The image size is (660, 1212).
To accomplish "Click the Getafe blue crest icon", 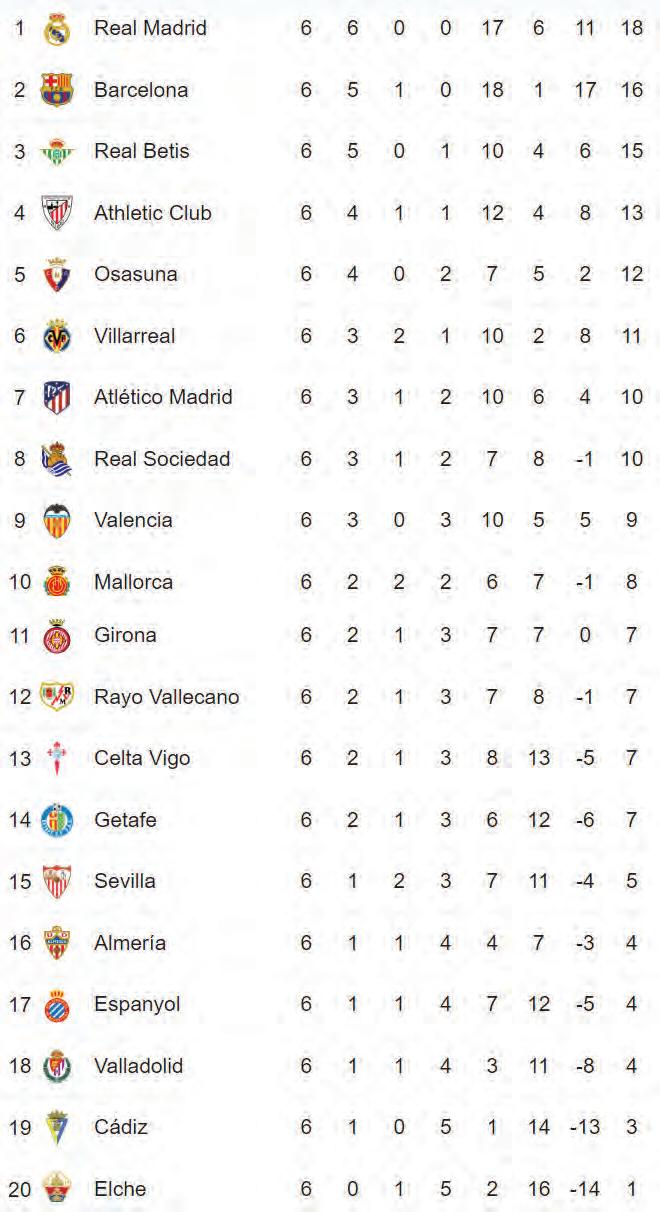I will point(56,821).
